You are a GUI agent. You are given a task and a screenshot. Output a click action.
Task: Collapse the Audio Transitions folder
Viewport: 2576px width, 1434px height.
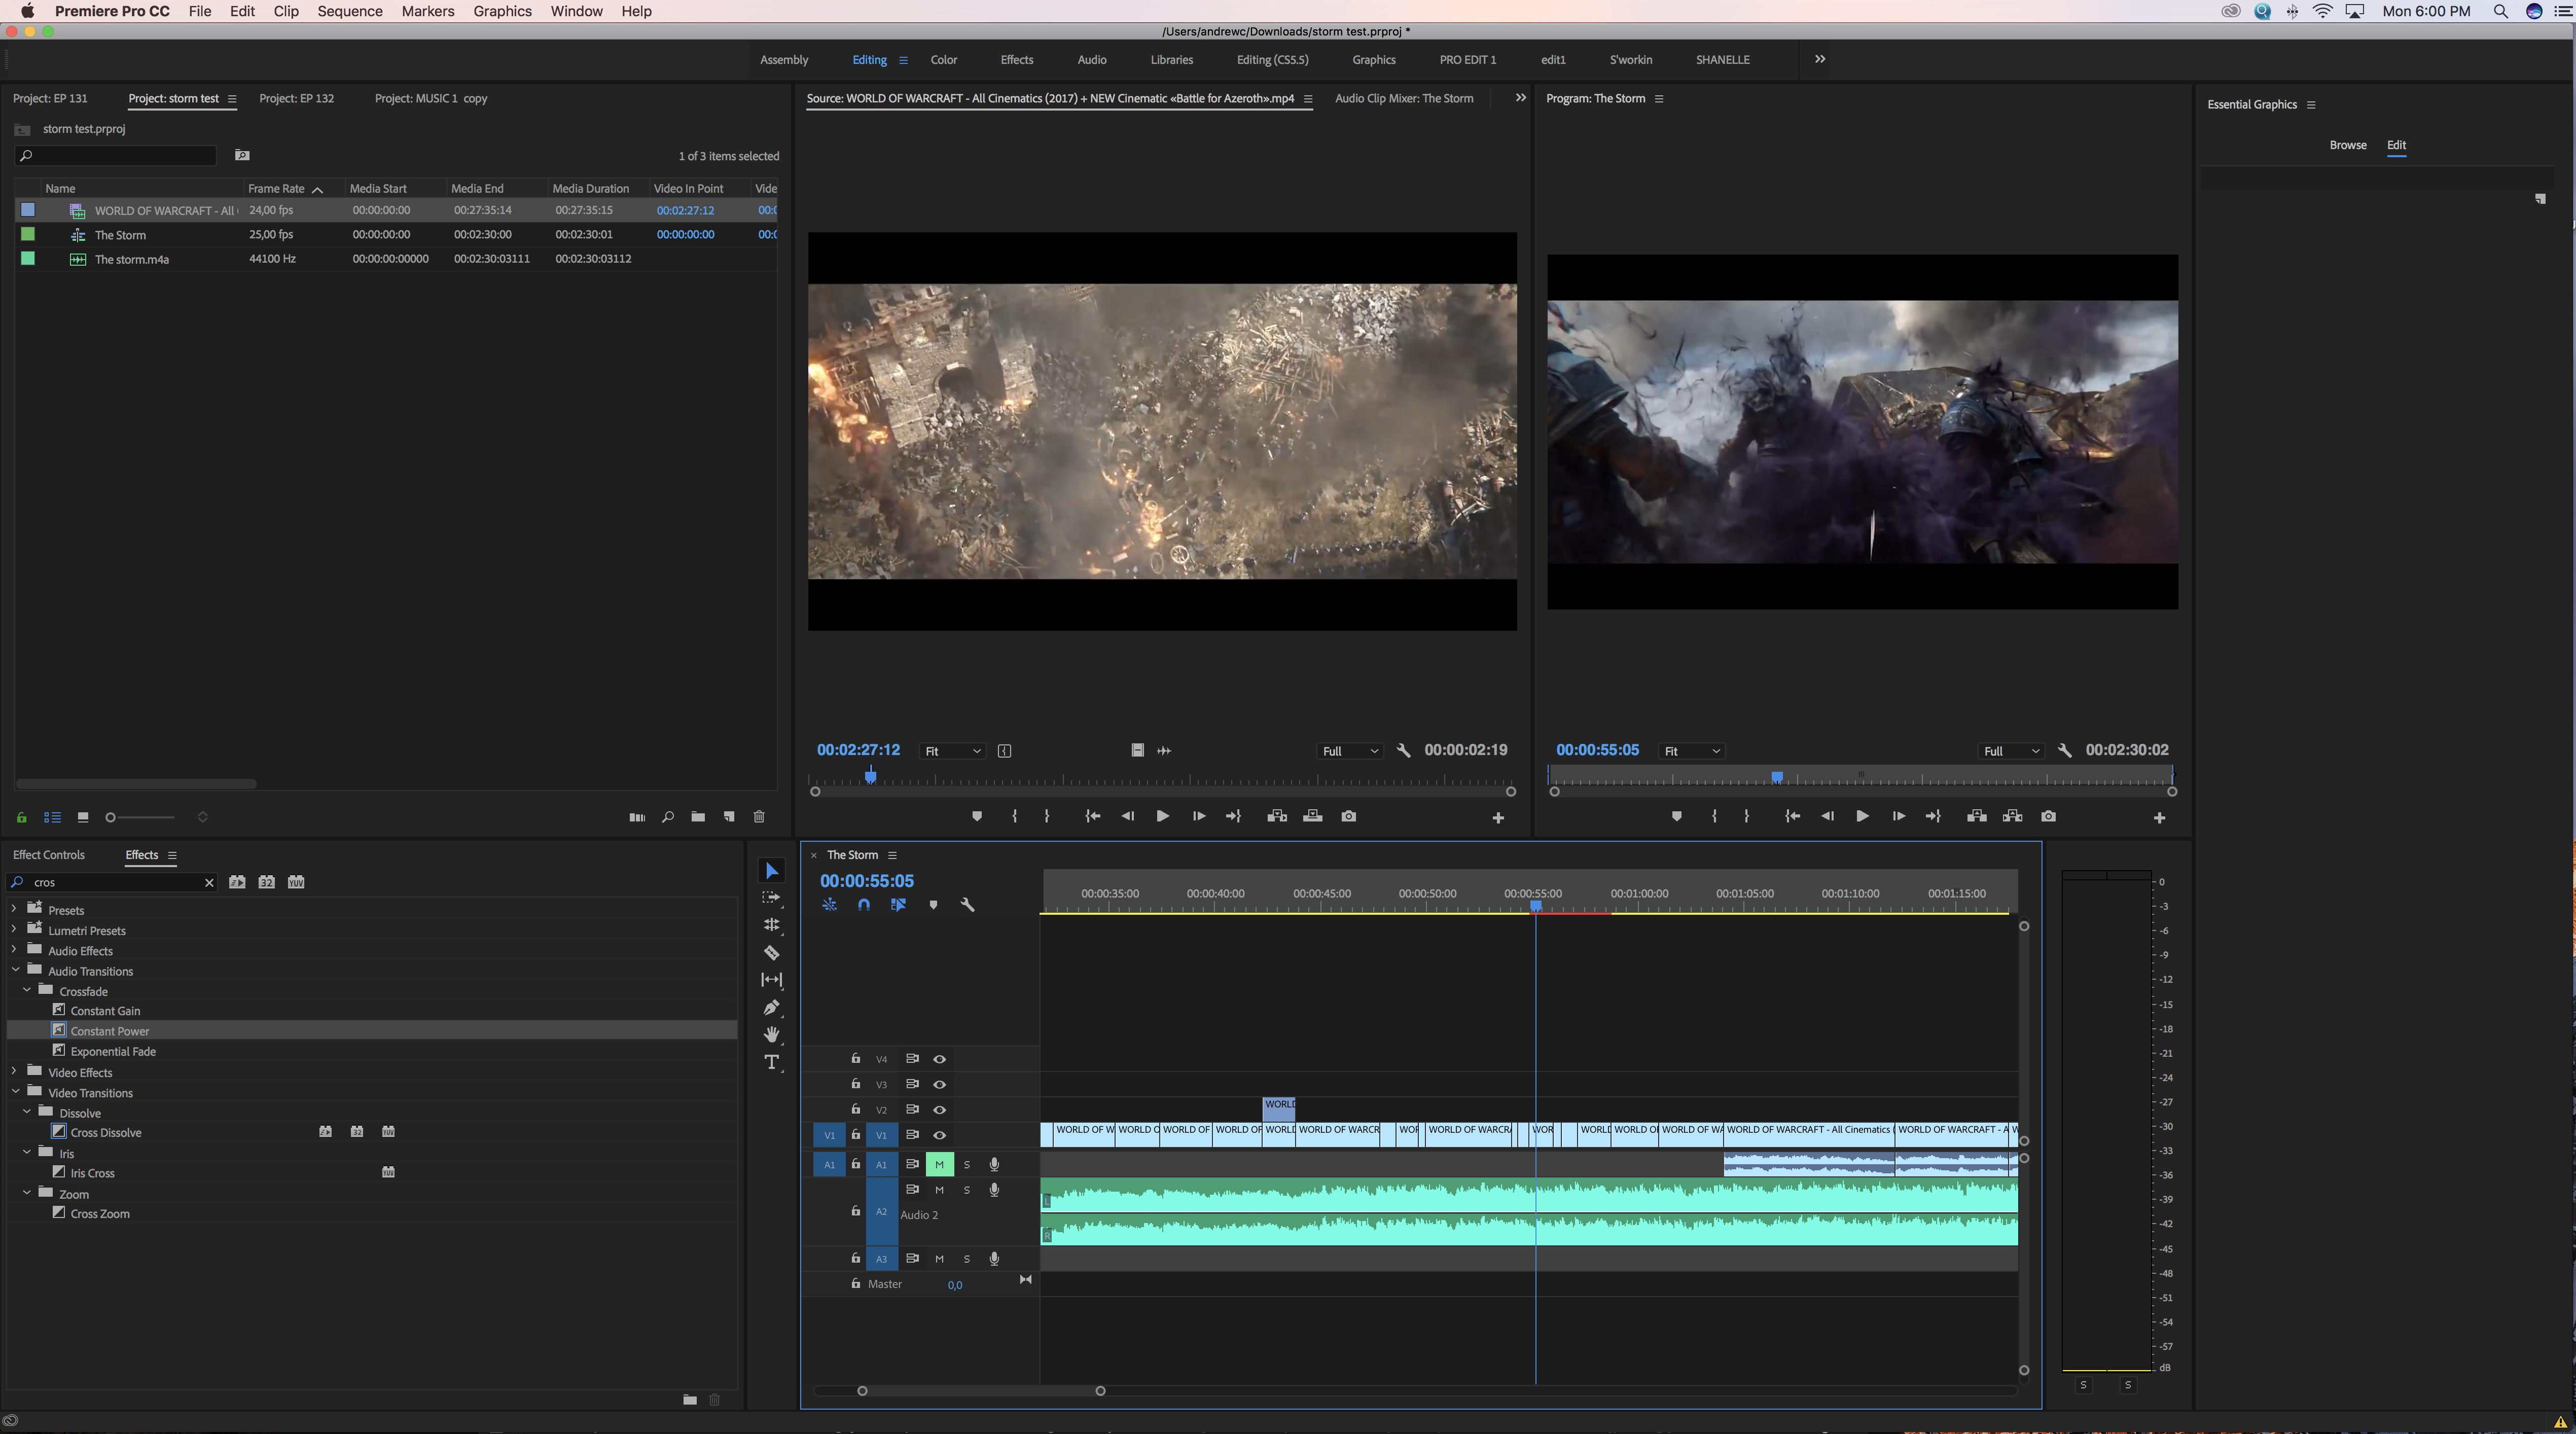pos(15,970)
